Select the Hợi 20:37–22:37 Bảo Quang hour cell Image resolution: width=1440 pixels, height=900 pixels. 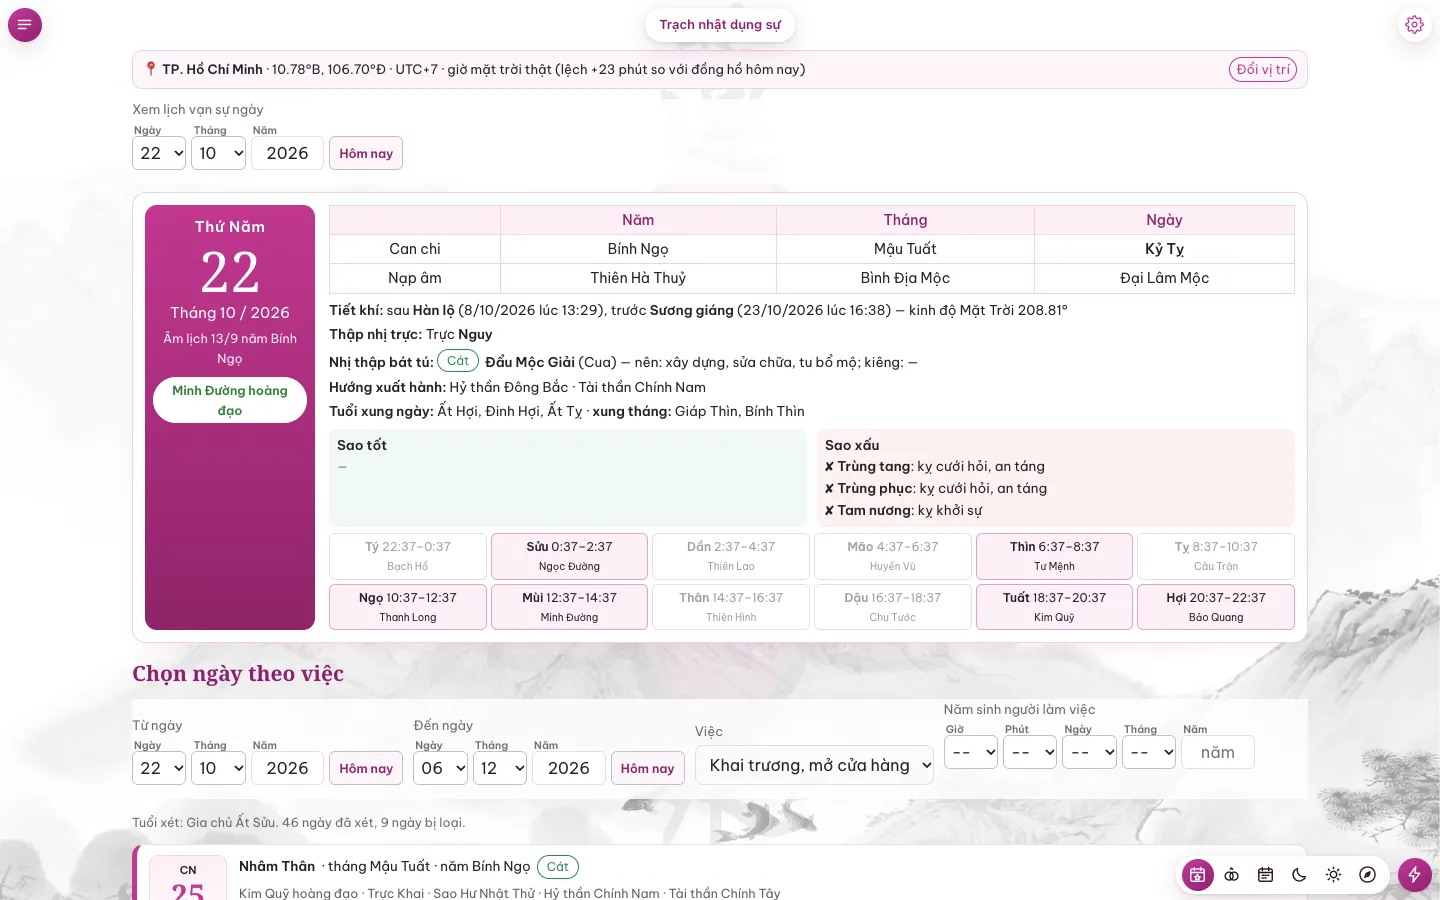pyautogui.click(x=1216, y=607)
